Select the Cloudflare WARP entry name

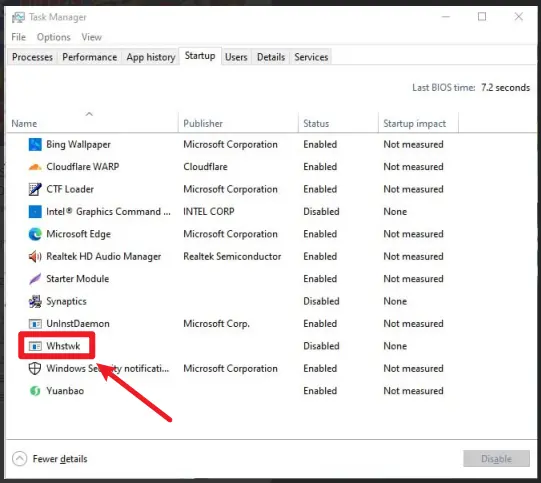click(83, 167)
